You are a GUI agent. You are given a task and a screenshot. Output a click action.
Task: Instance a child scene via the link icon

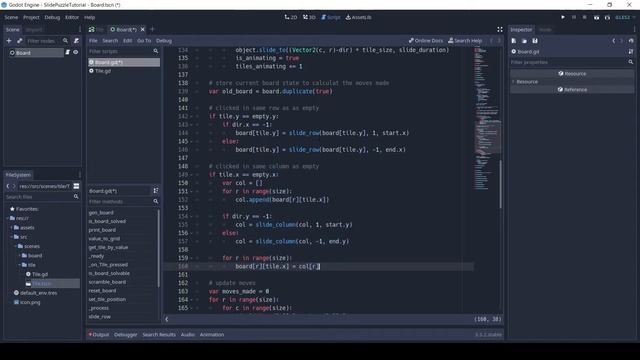pos(20,41)
